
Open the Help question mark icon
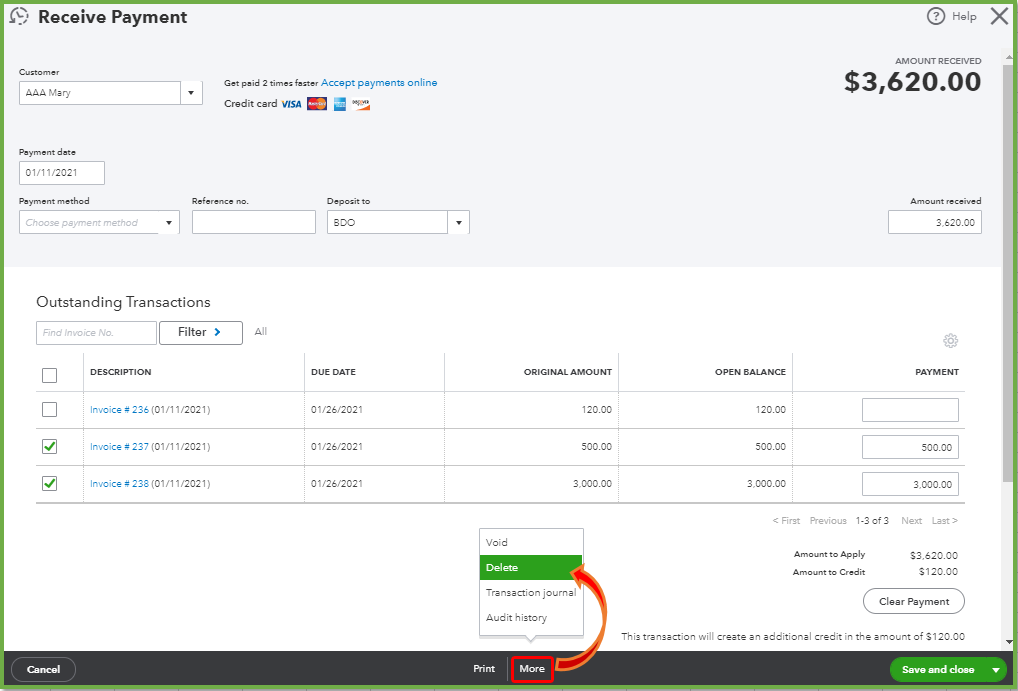click(x=936, y=16)
